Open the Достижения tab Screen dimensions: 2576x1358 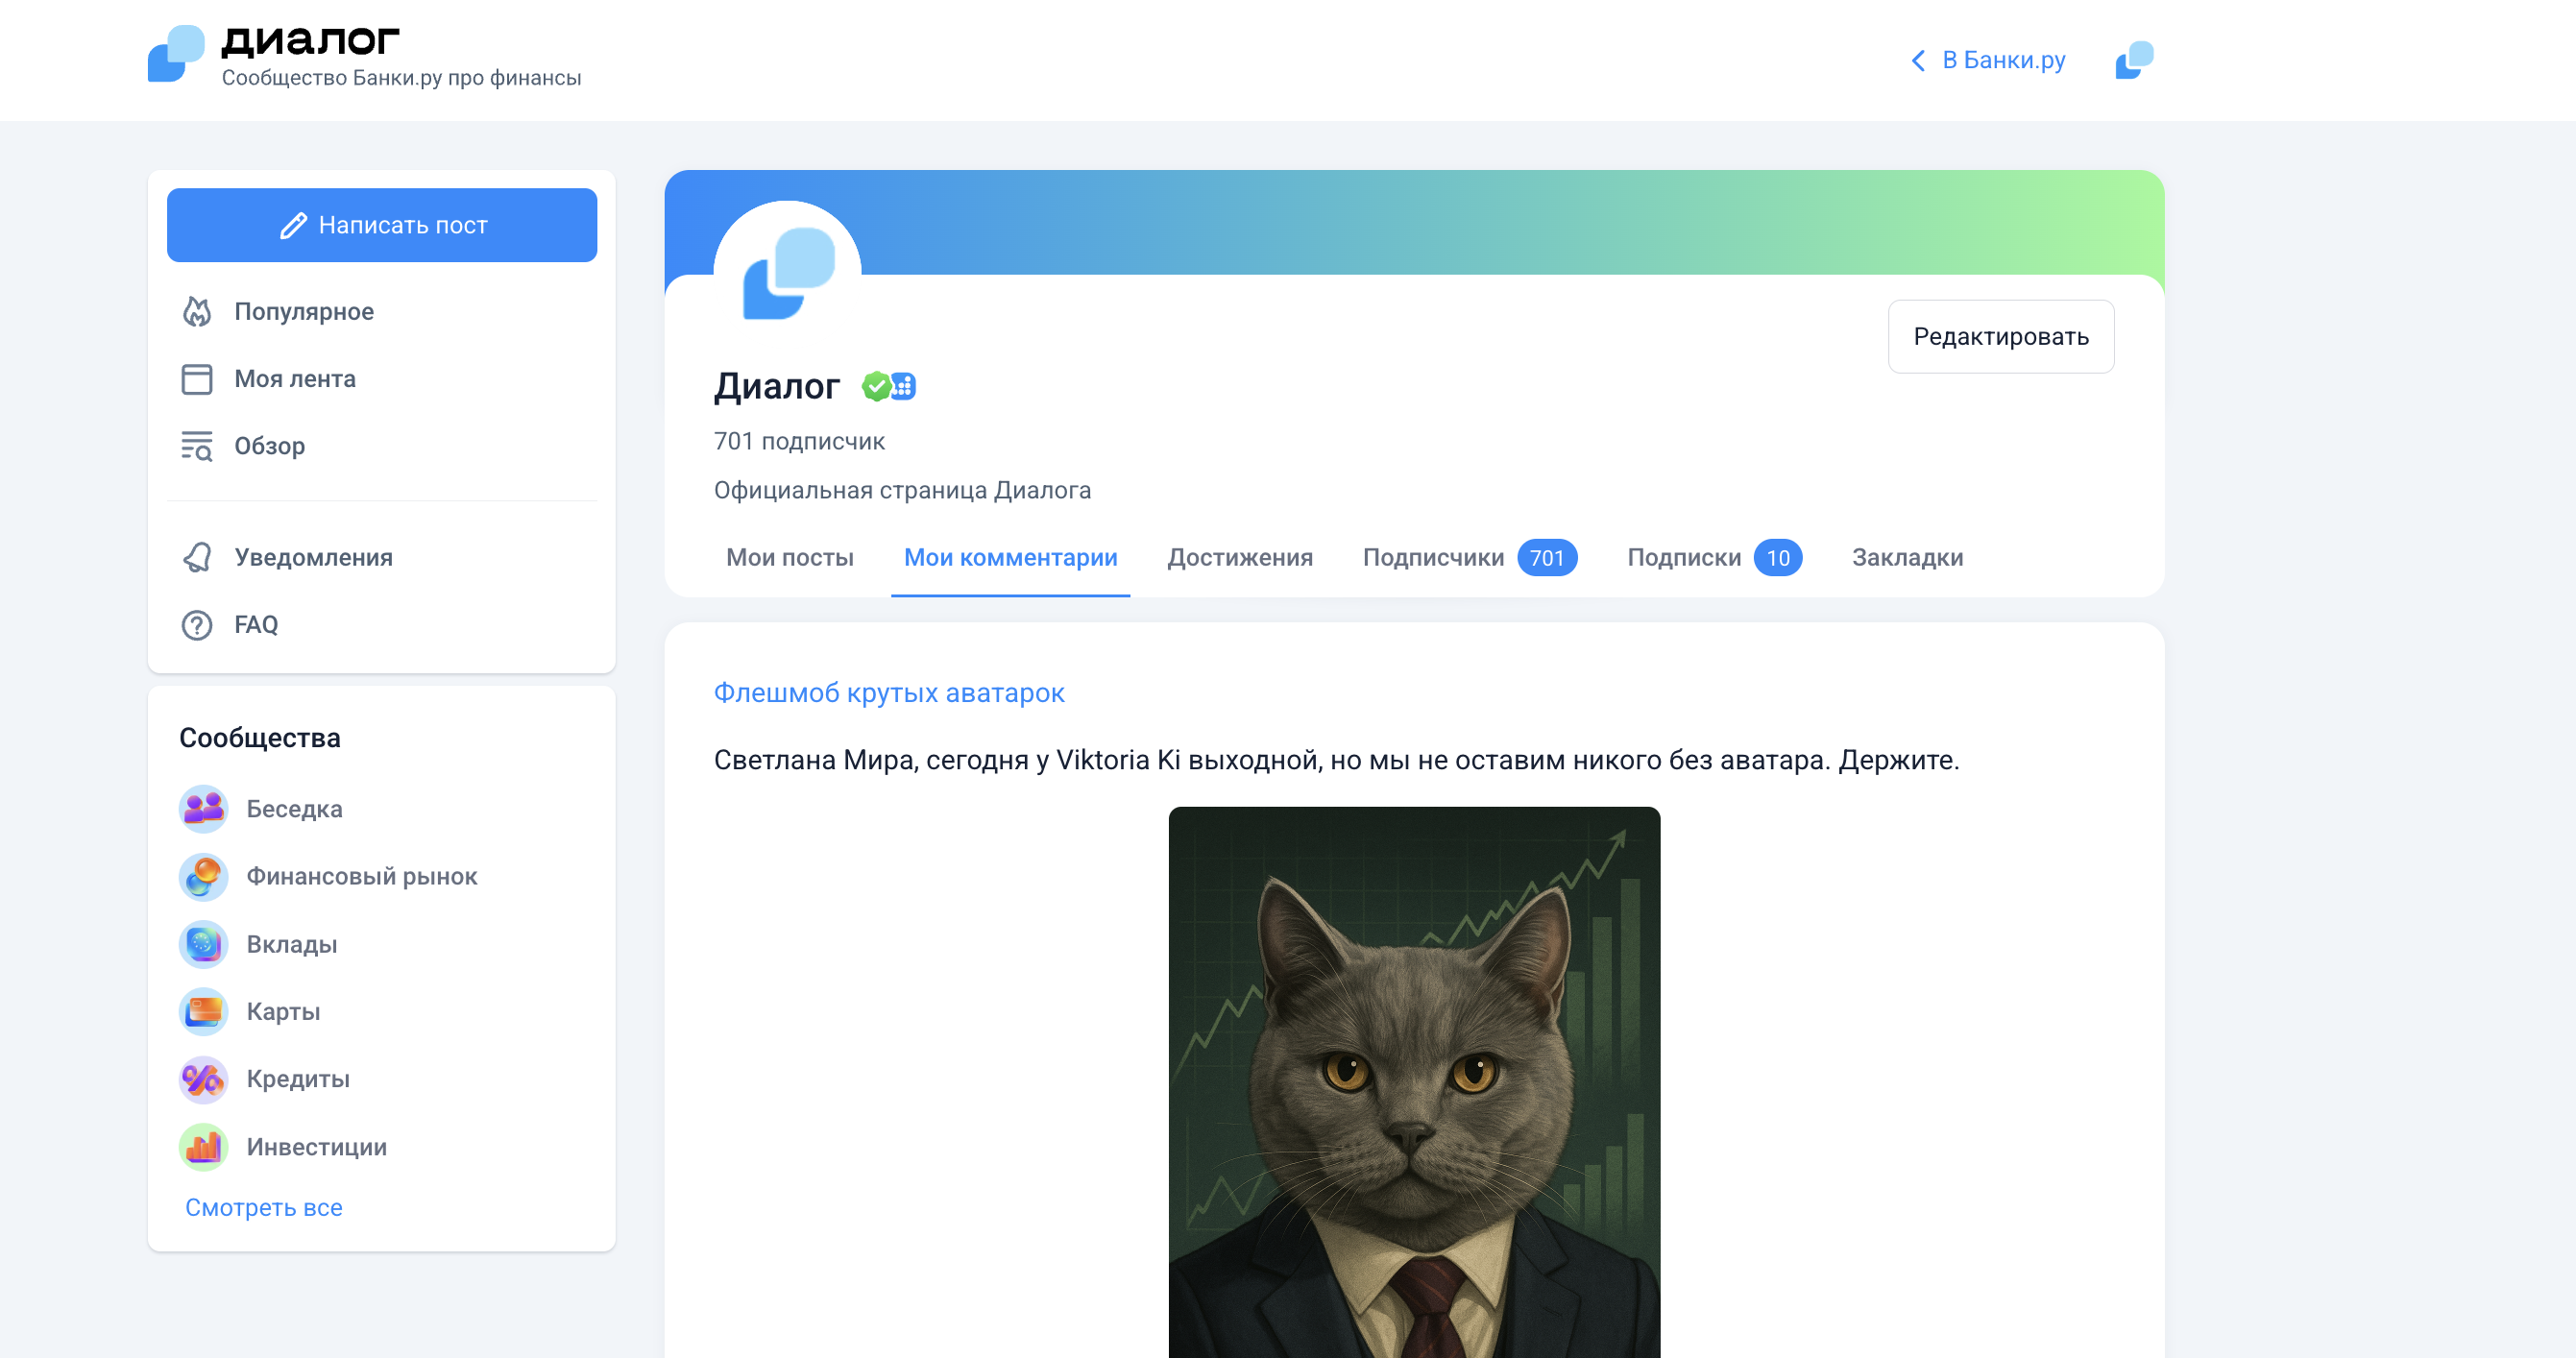[1240, 558]
